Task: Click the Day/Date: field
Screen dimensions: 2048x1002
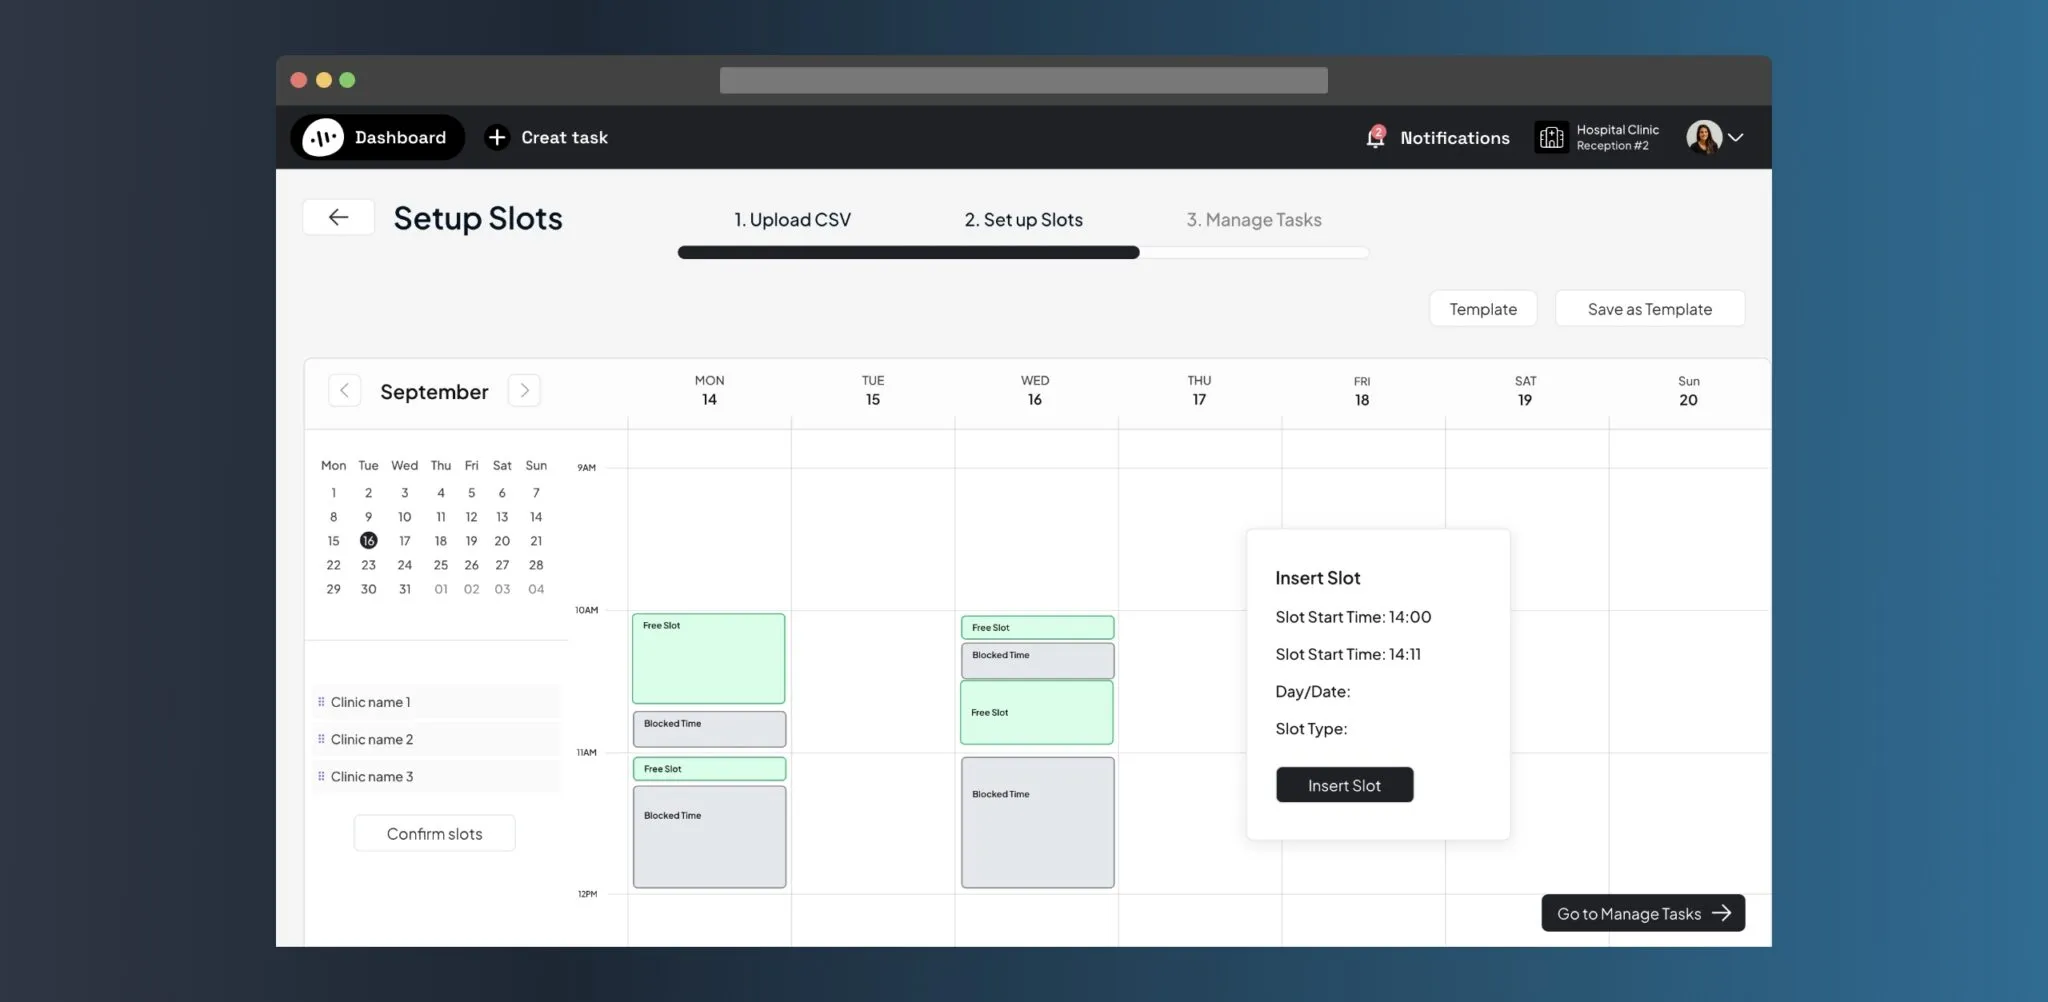Action: (x=1312, y=692)
